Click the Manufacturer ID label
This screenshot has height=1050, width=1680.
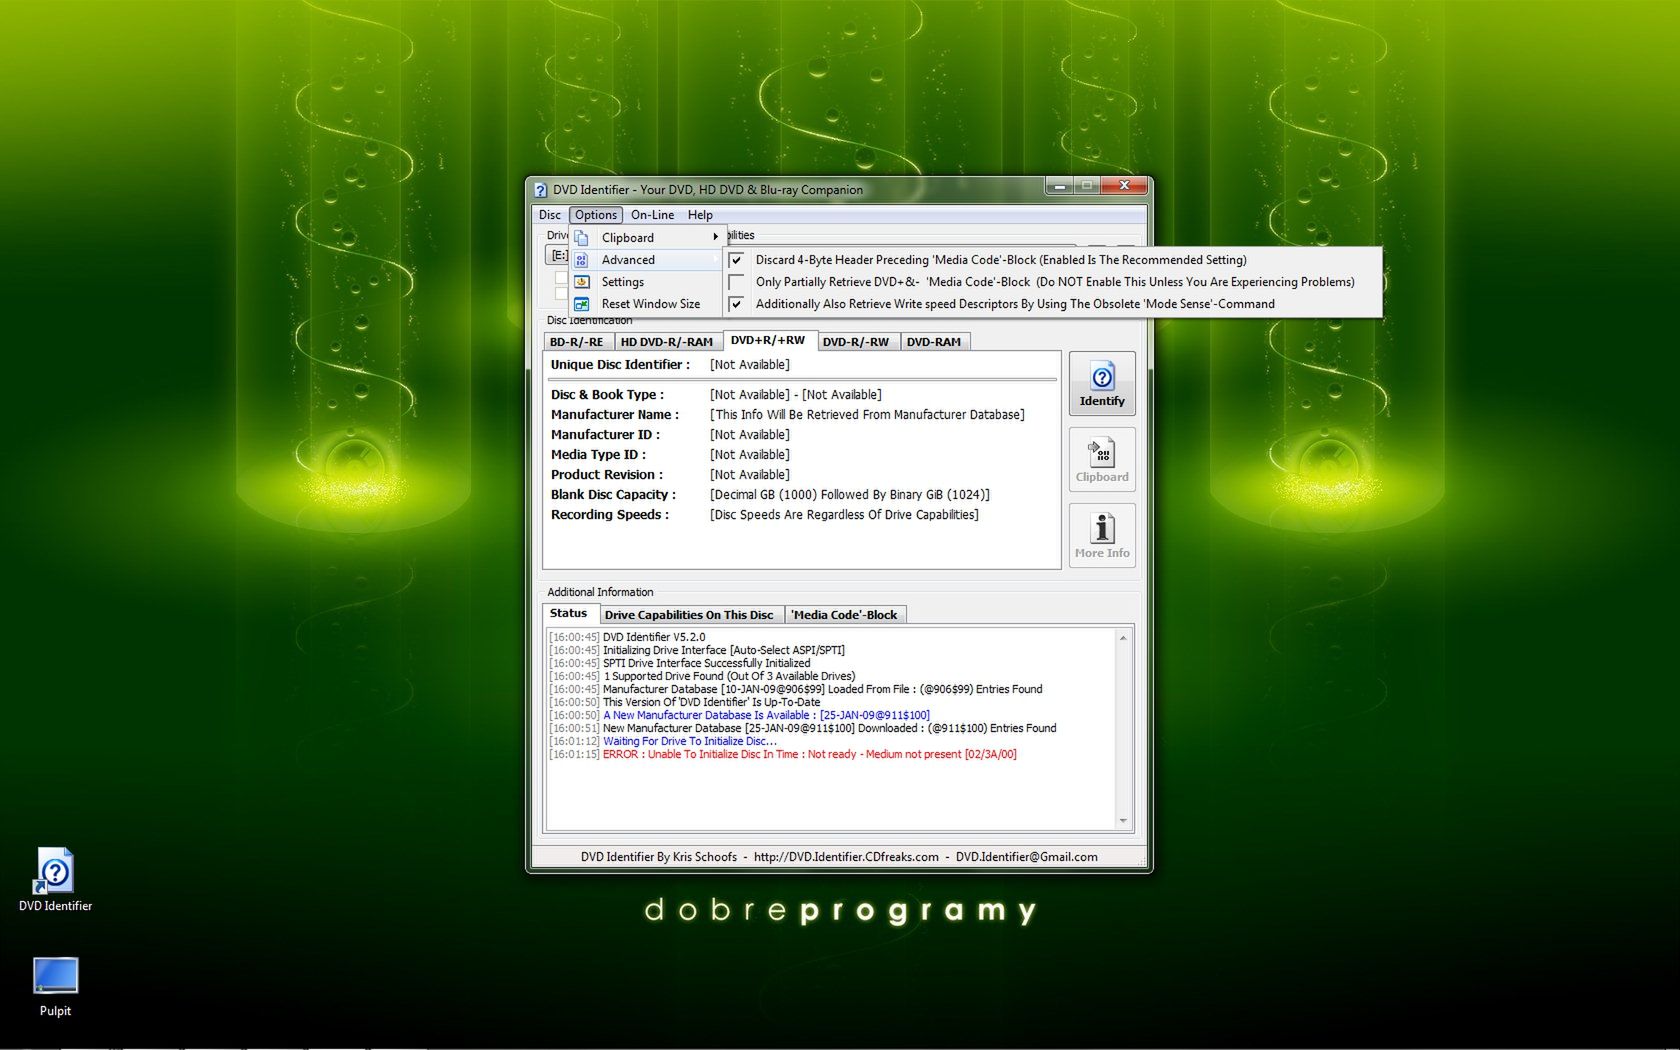605,435
